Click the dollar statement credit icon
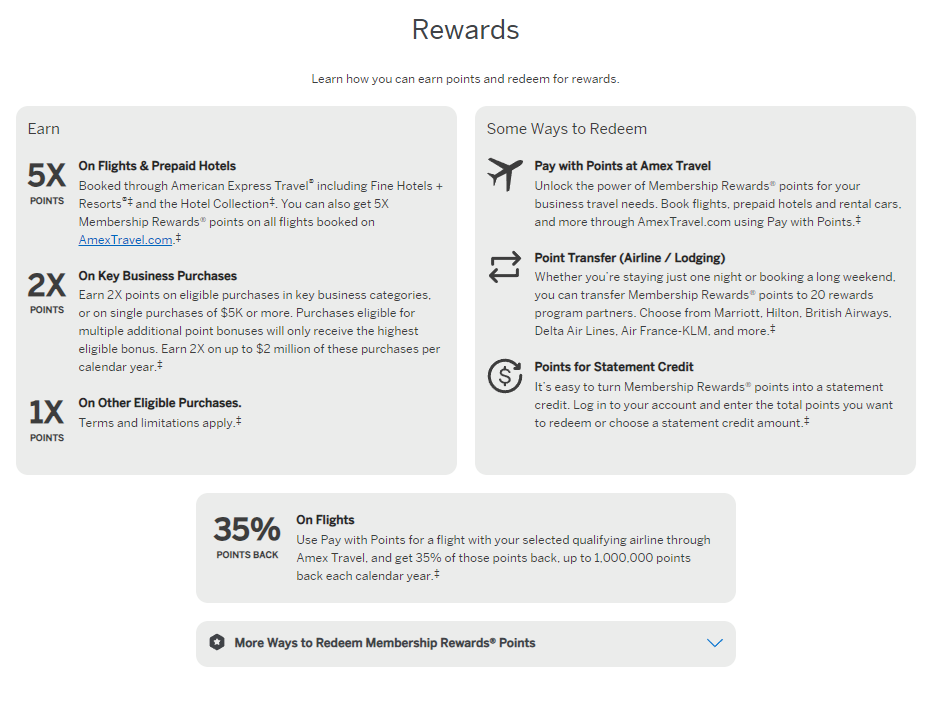Image resolution: width=943 pixels, height=722 pixels. tap(505, 375)
